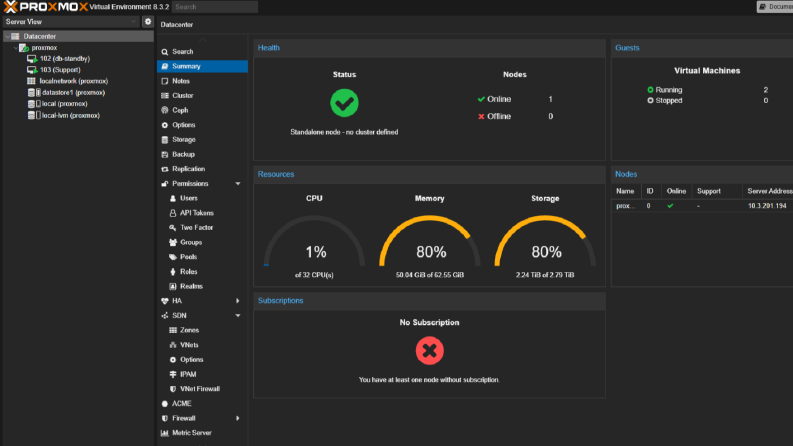Select the prox... node row name
793x446 pixels.
pyautogui.click(x=626, y=206)
